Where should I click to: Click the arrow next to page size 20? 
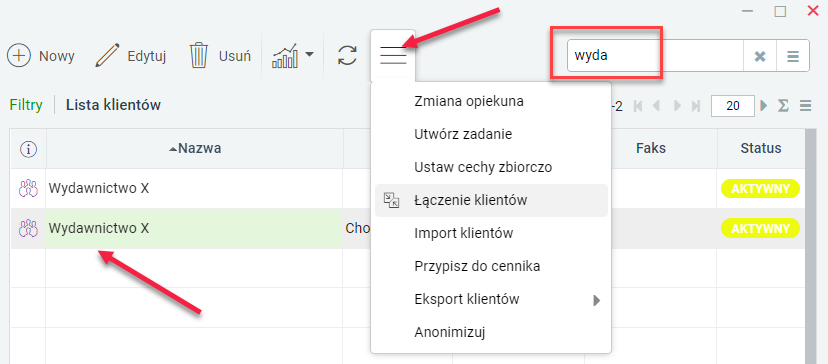[764, 106]
